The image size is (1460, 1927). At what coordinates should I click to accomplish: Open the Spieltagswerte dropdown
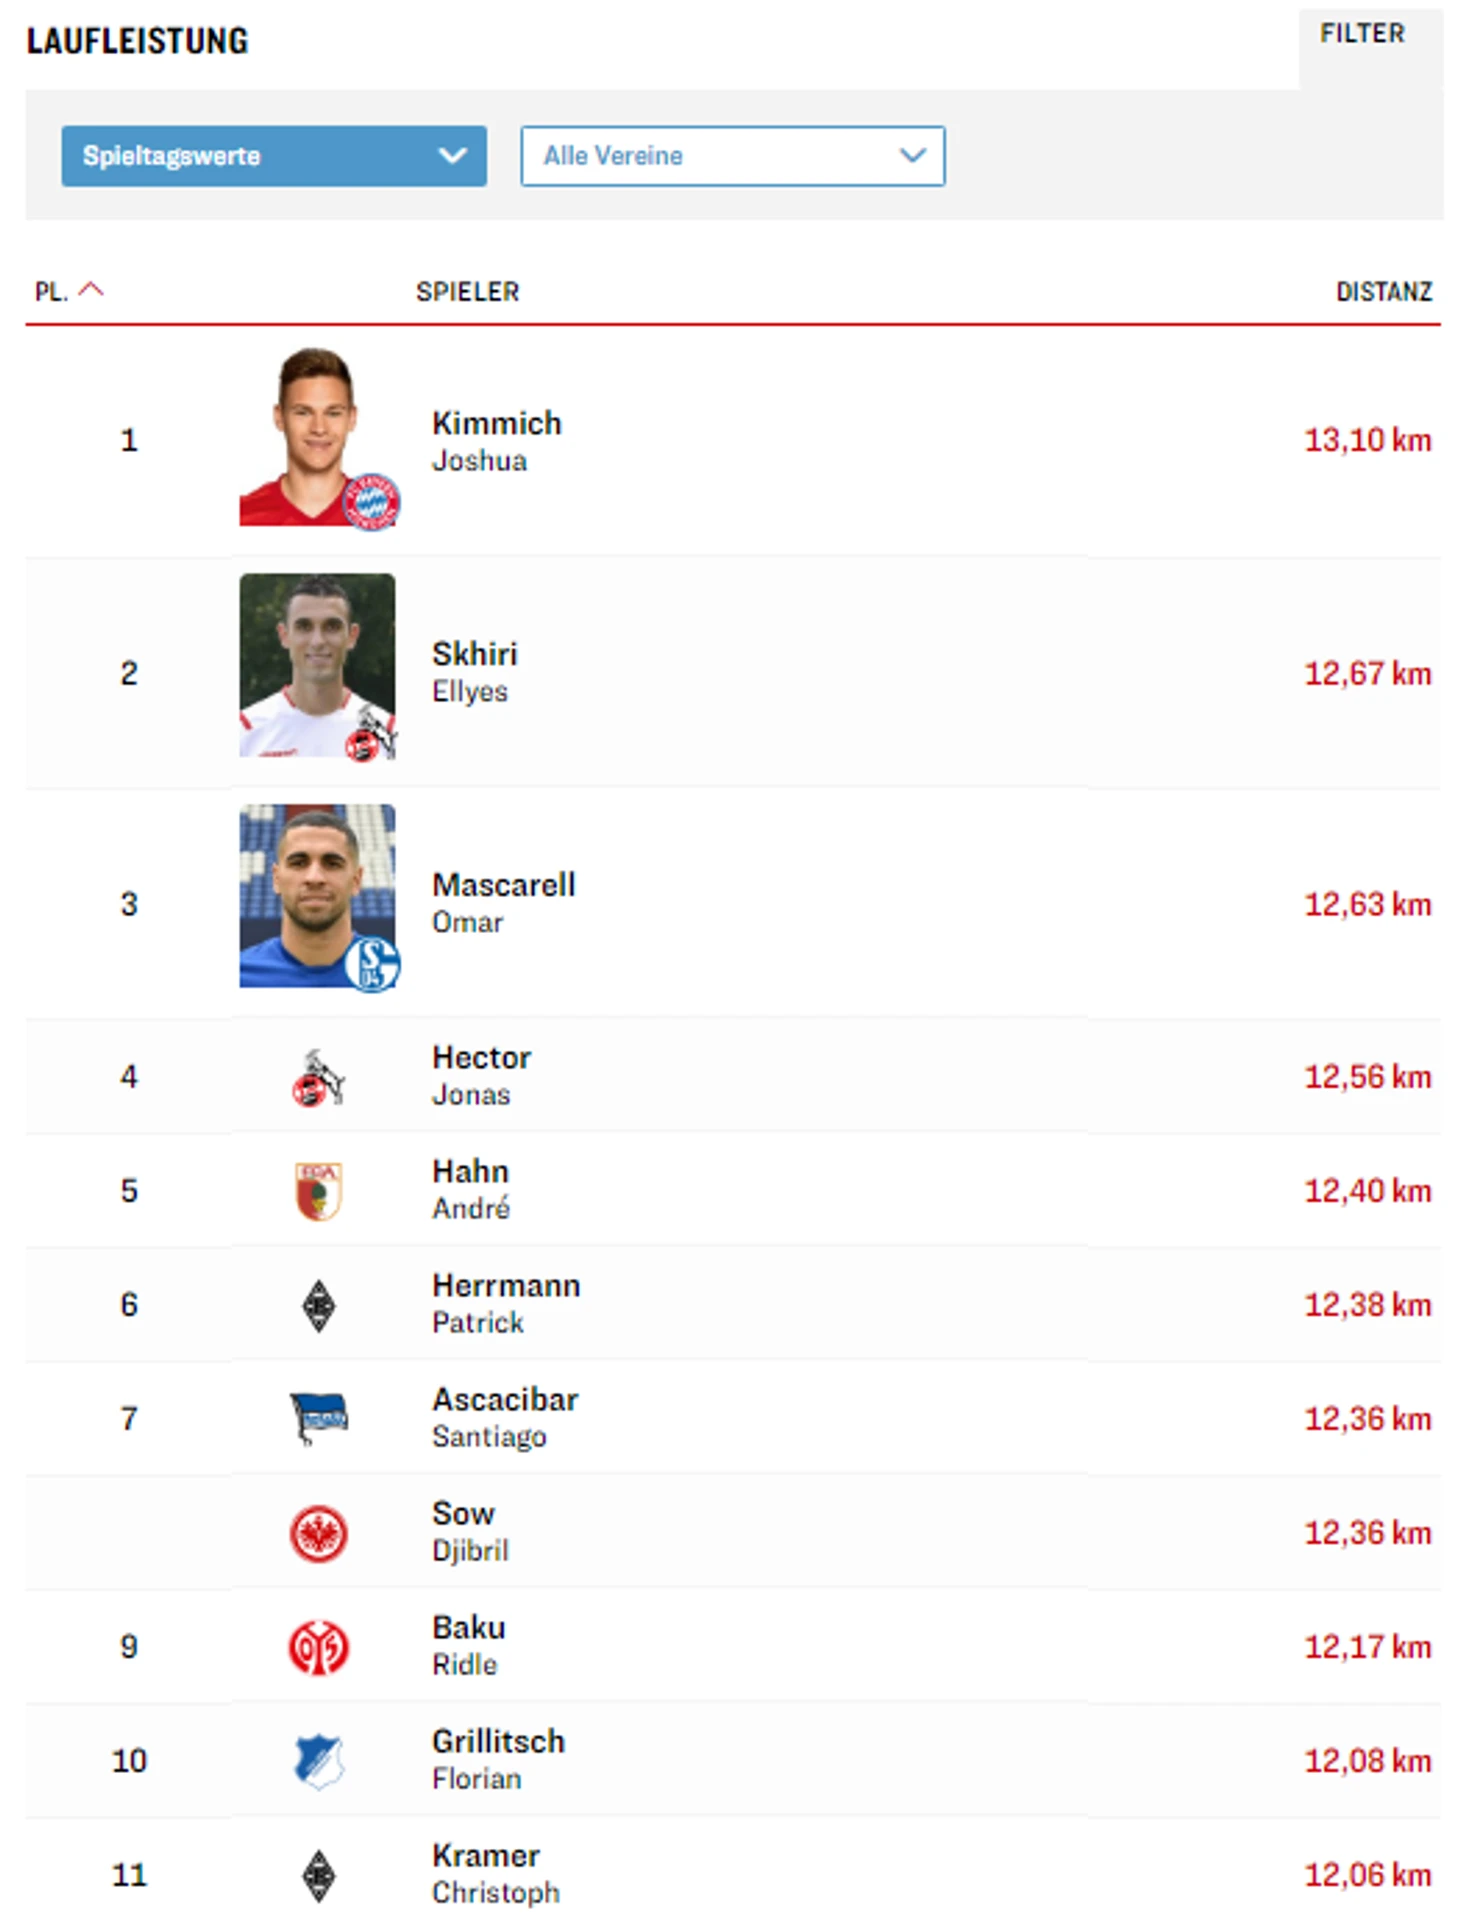point(274,156)
